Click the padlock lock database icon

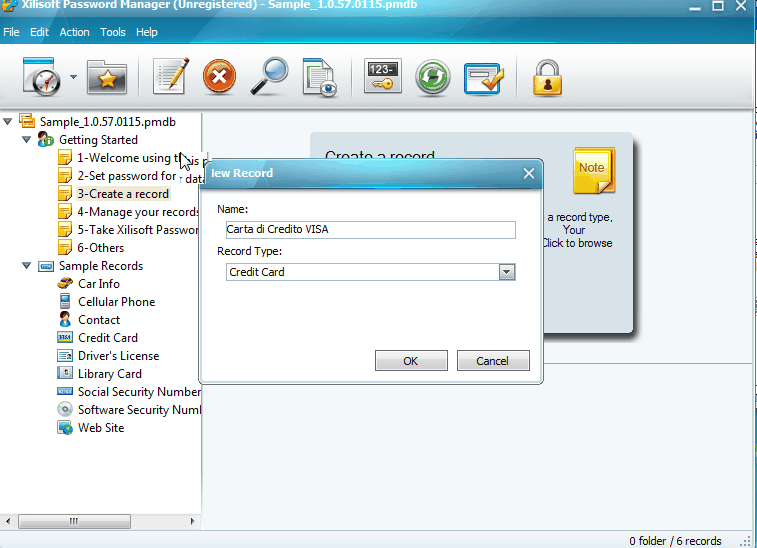point(547,77)
